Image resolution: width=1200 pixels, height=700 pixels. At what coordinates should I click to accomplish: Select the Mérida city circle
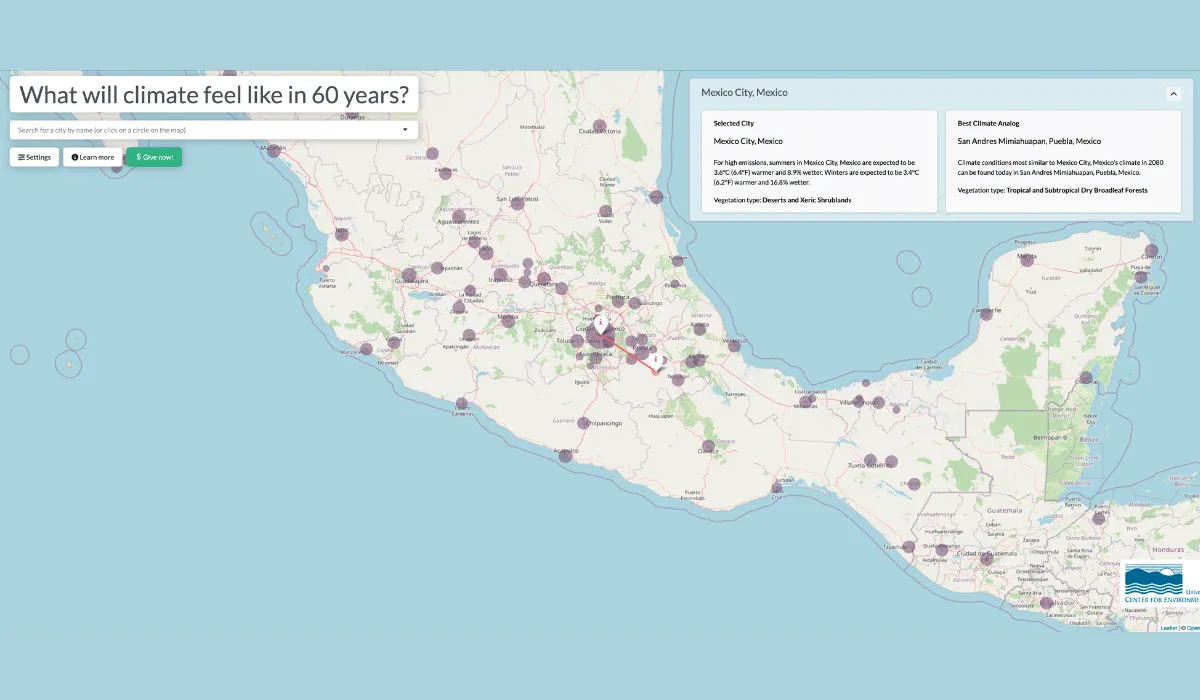[1027, 258]
